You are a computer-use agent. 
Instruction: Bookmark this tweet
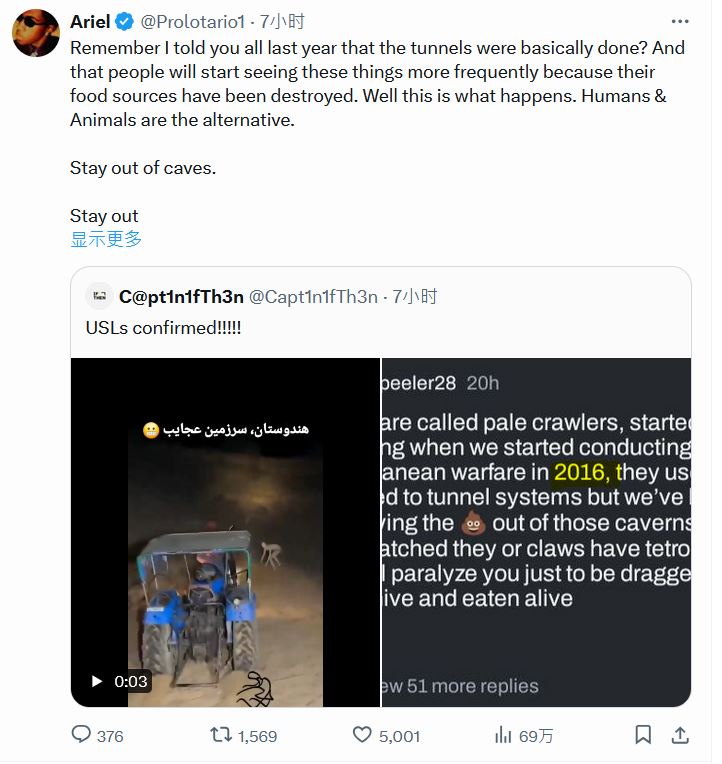[x=645, y=735]
